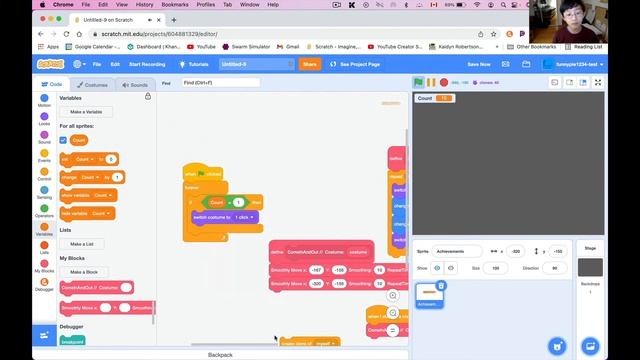The height and width of the screenshot is (360, 640).
Task: Click Choose a Backdrop button
Action: click(590, 347)
